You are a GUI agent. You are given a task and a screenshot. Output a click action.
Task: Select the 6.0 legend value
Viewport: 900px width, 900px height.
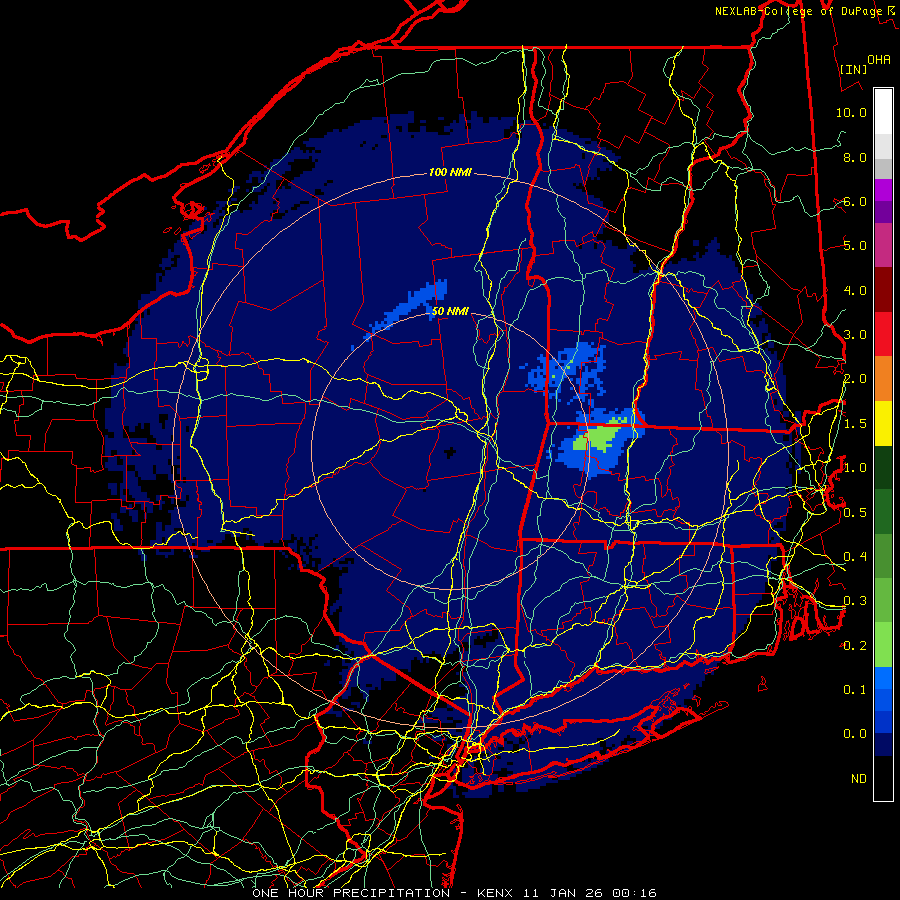(855, 201)
